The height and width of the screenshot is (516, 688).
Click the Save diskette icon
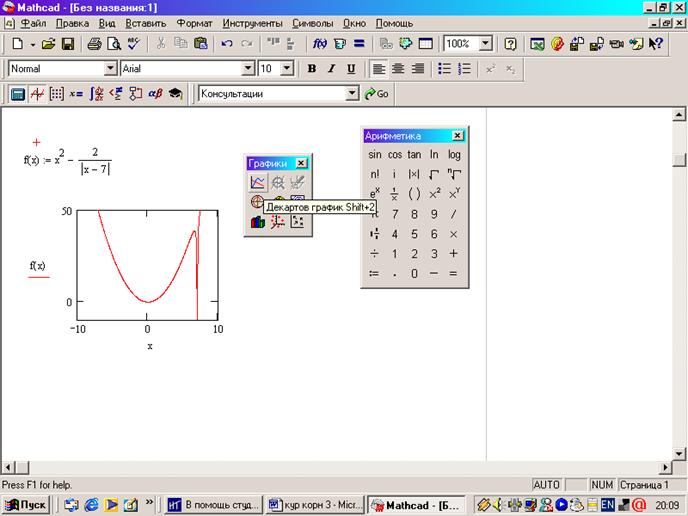tap(68, 44)
